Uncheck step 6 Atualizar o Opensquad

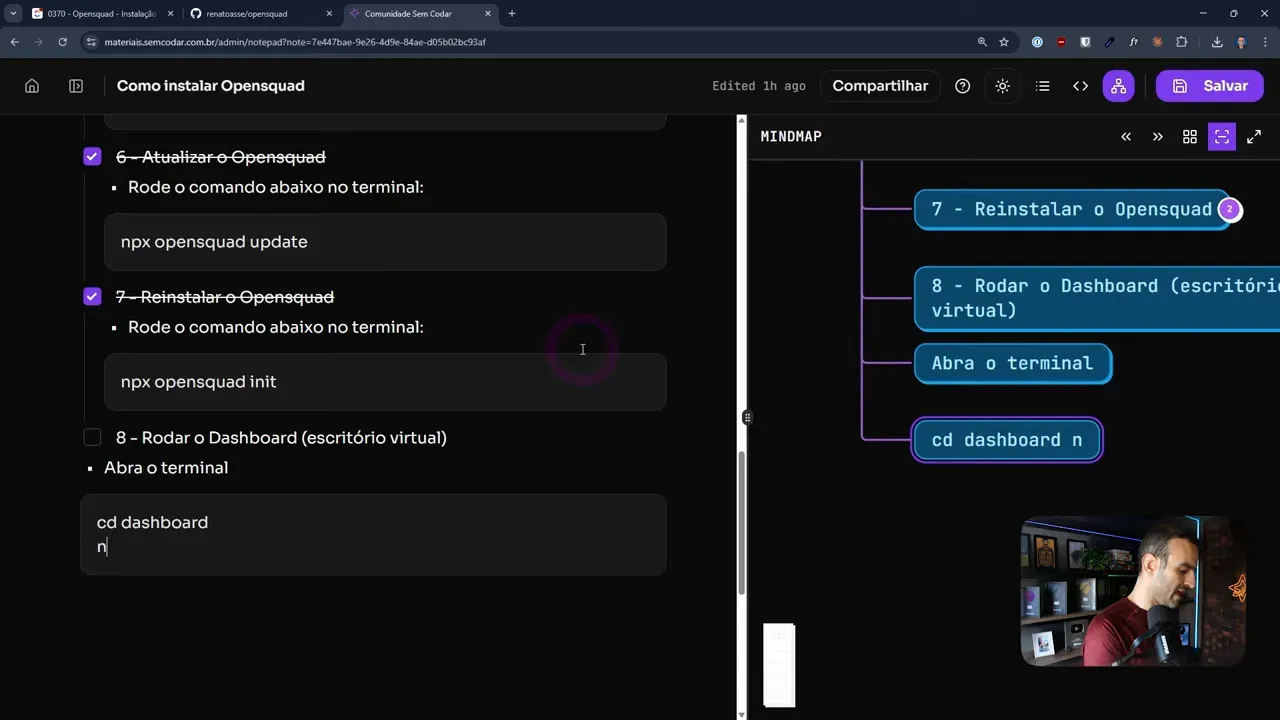click(92, 156)
